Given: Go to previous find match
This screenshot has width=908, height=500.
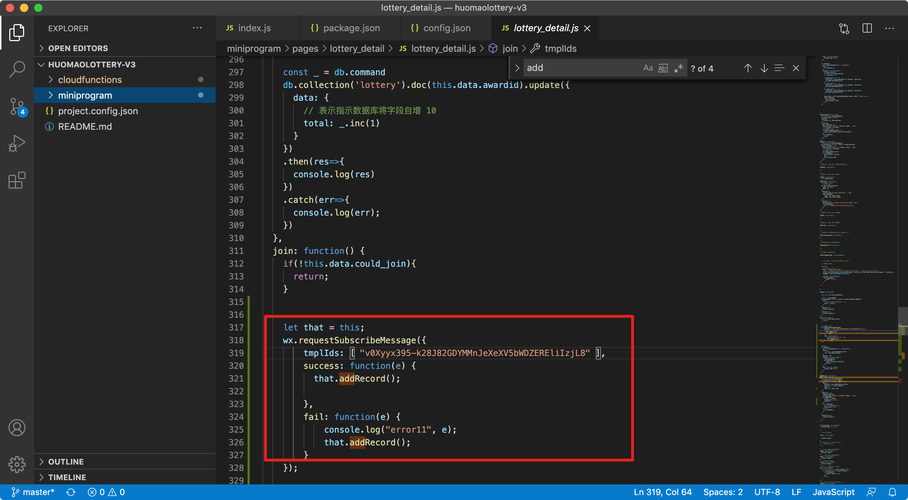Looking at the screenshot, I should point(748,68).
